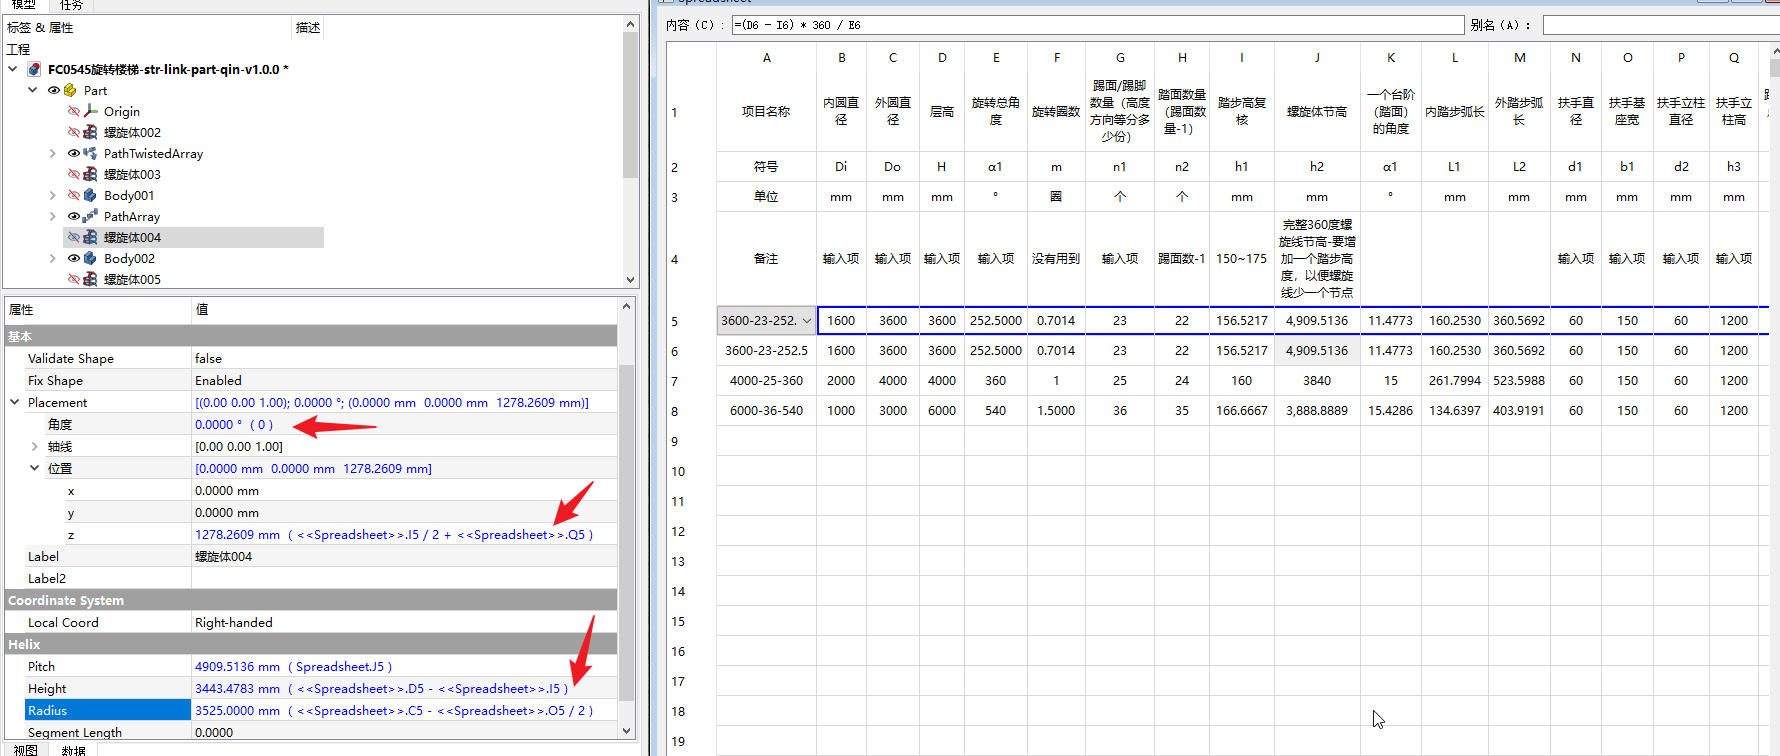Click the Origin axis icon in tree
This screenshot has height=756, width=1780.
(91, 111)
